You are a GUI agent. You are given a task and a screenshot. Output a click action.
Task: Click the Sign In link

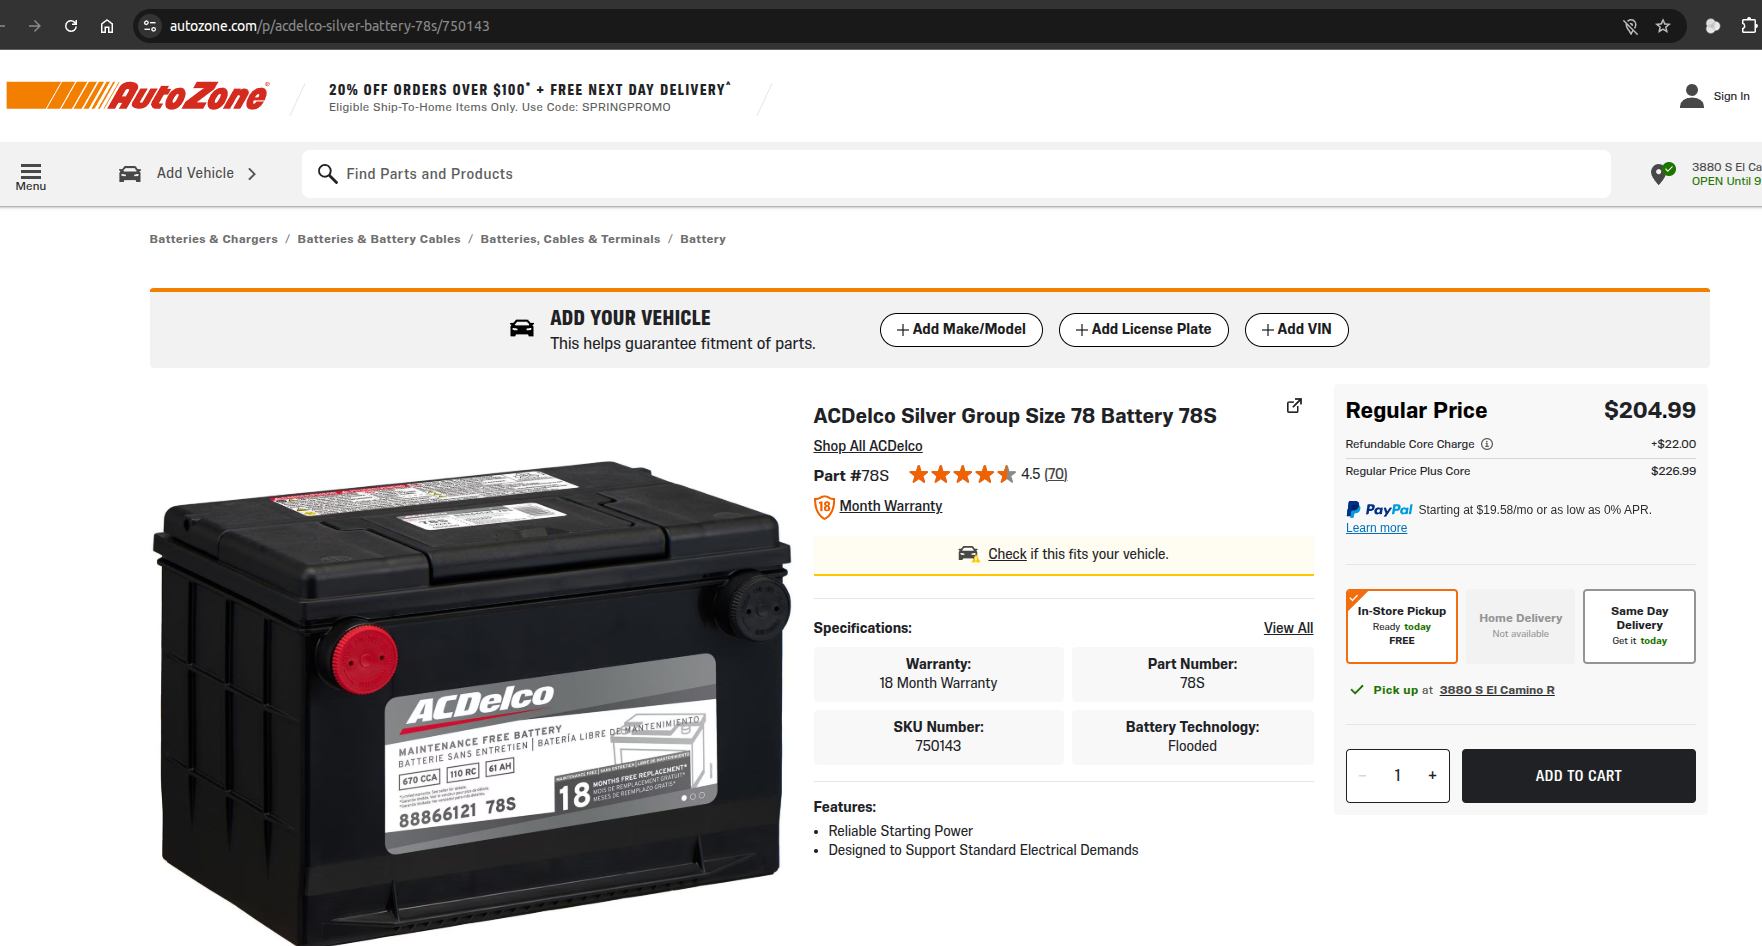point(1731,96)
